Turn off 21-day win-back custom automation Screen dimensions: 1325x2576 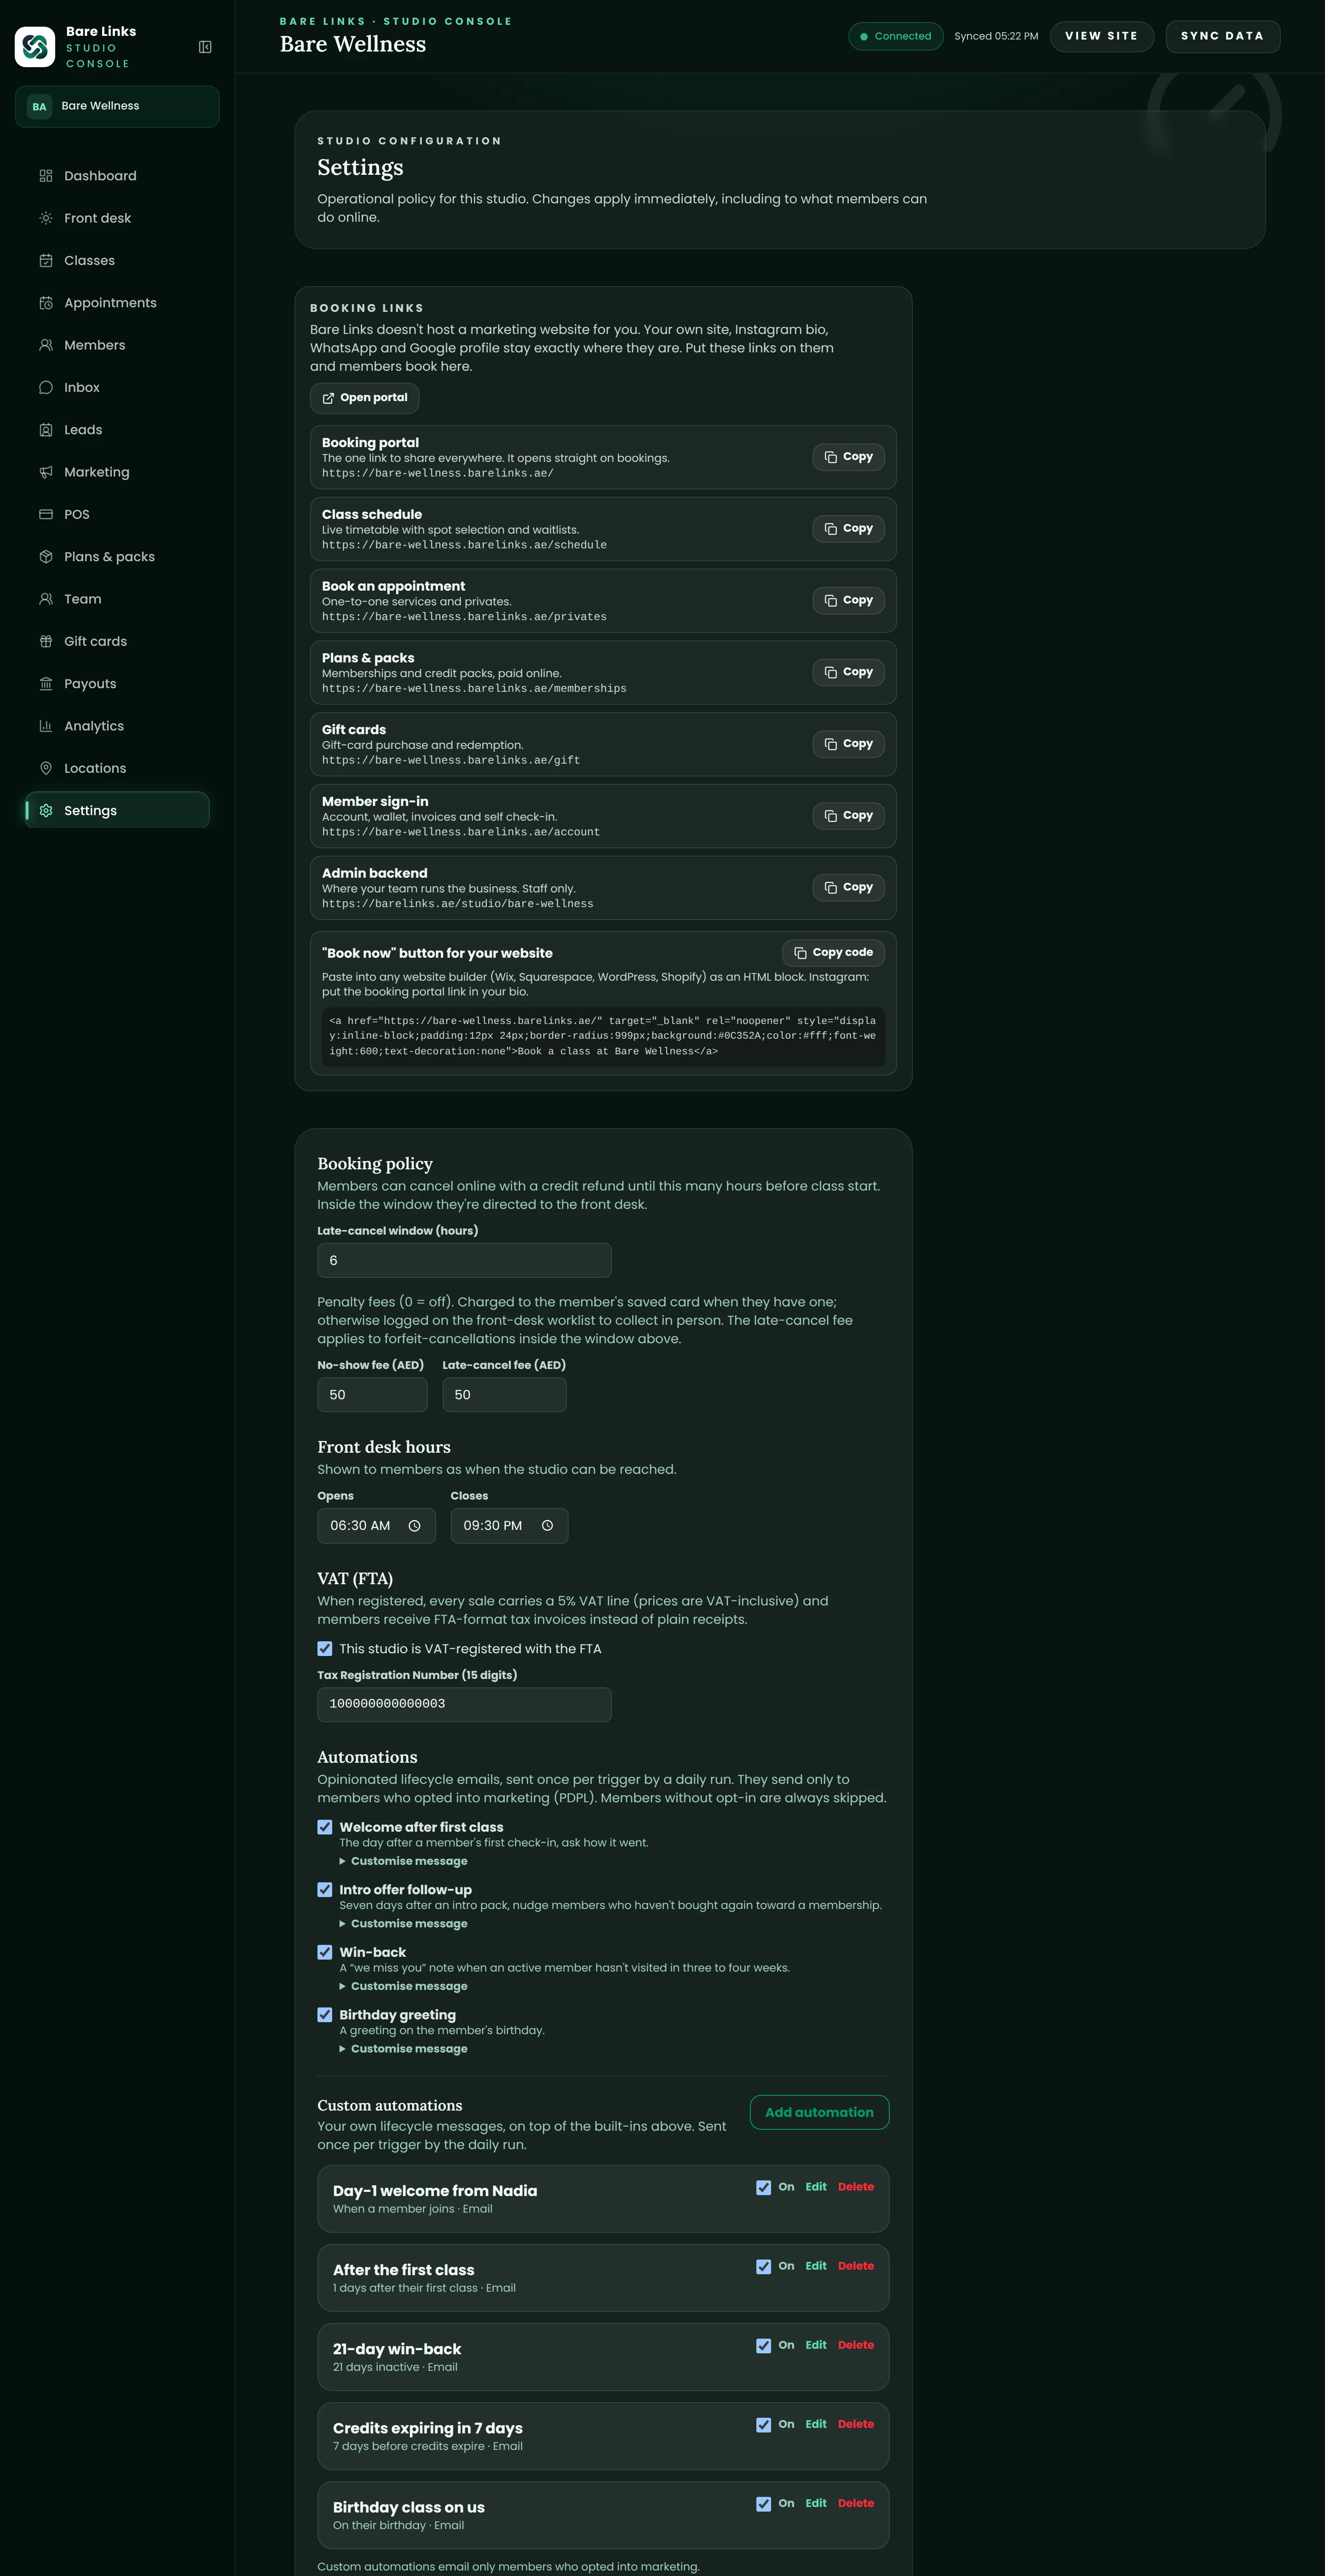[x=764, y=2345]
